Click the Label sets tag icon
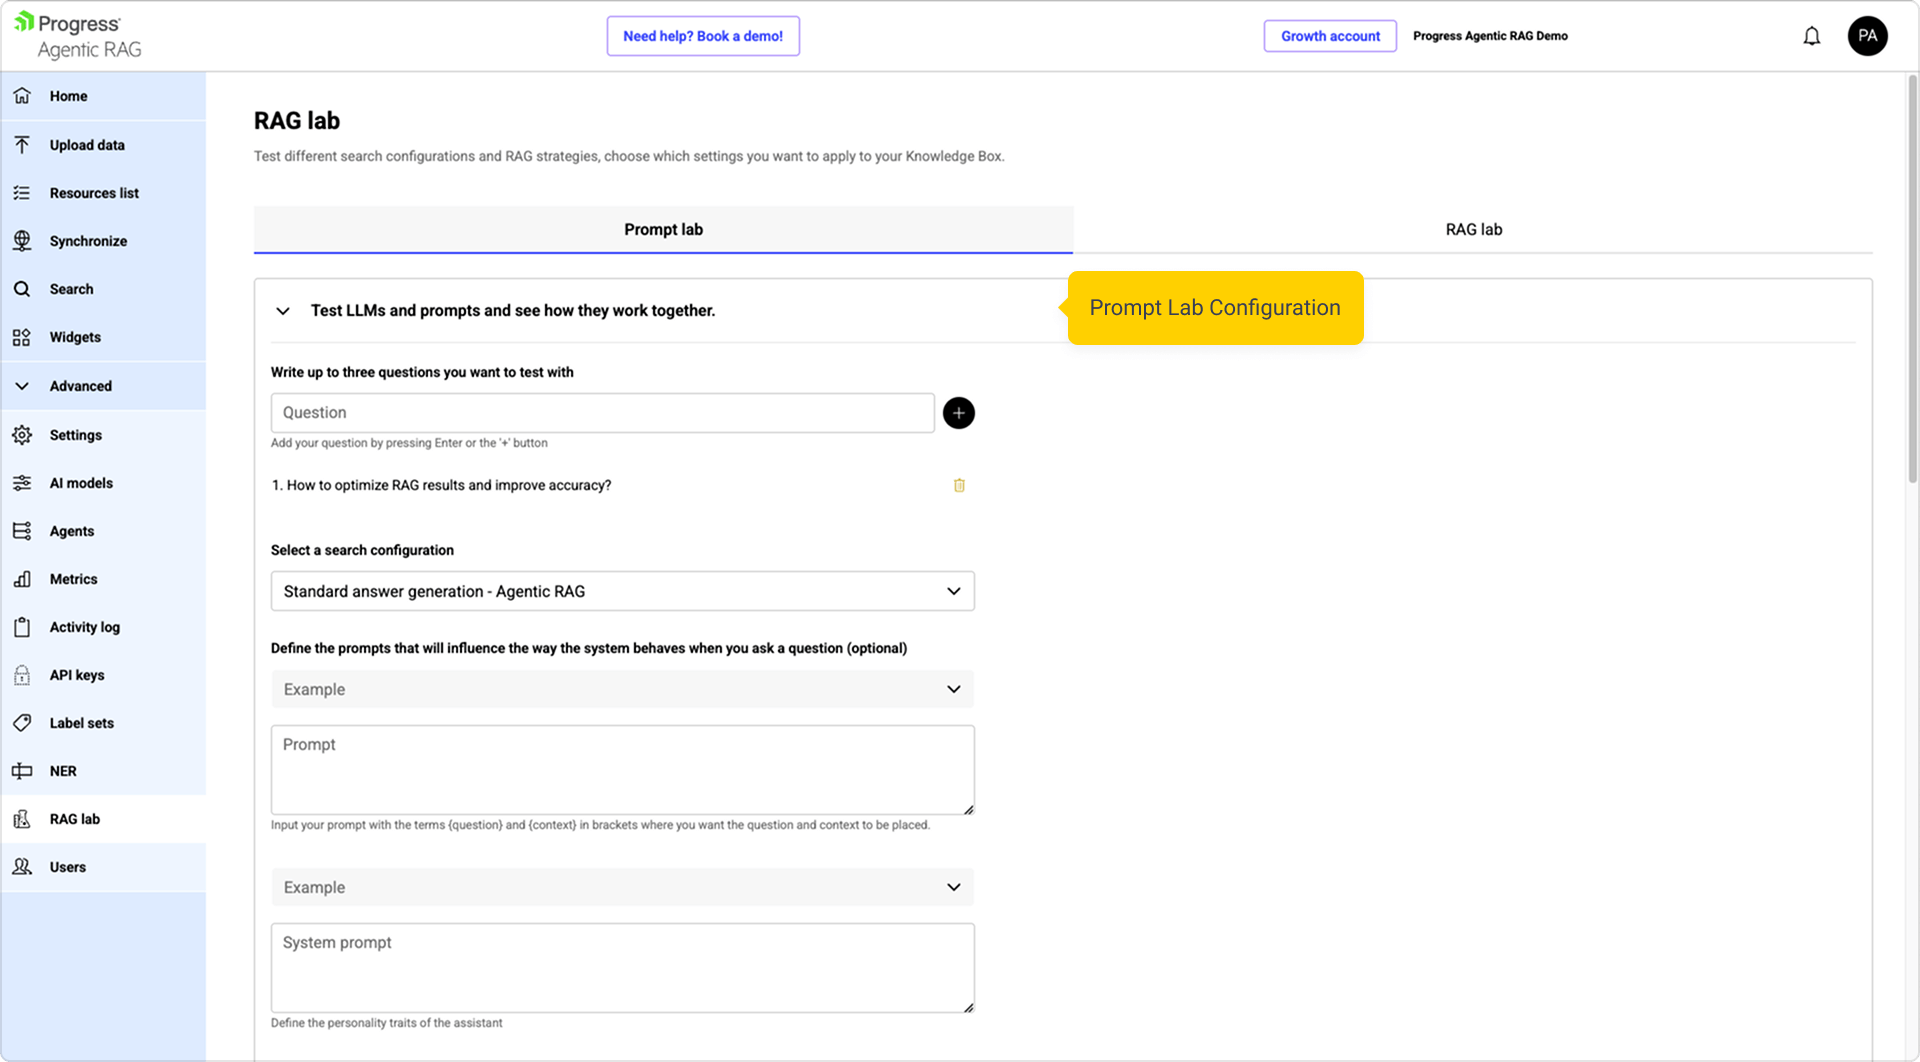This screenshot has height=1062, width=1920. coord(22,724)
